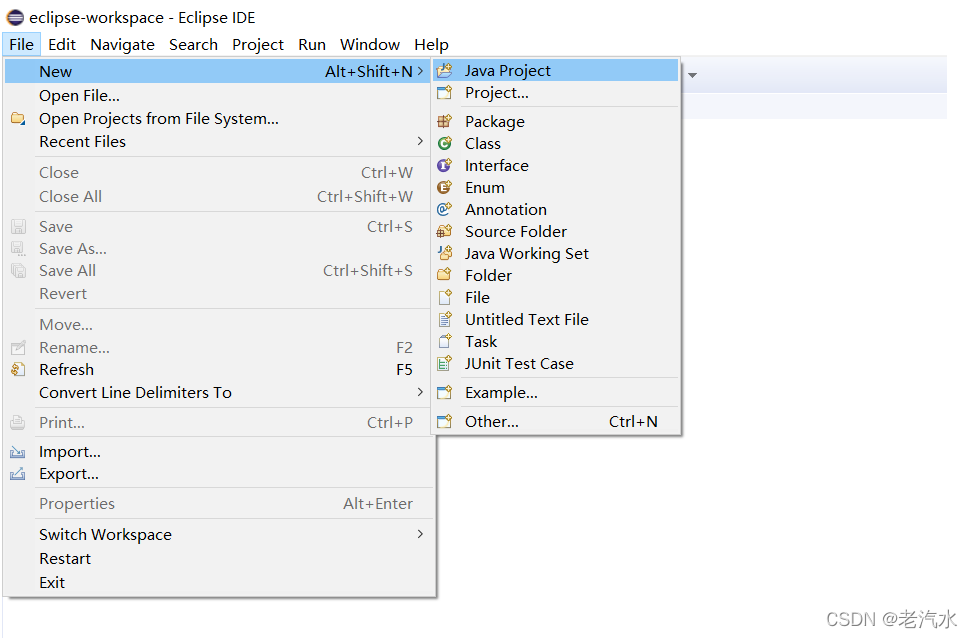Open the Help menu
This screenshot has height=638, width=973.
[431, 45]
